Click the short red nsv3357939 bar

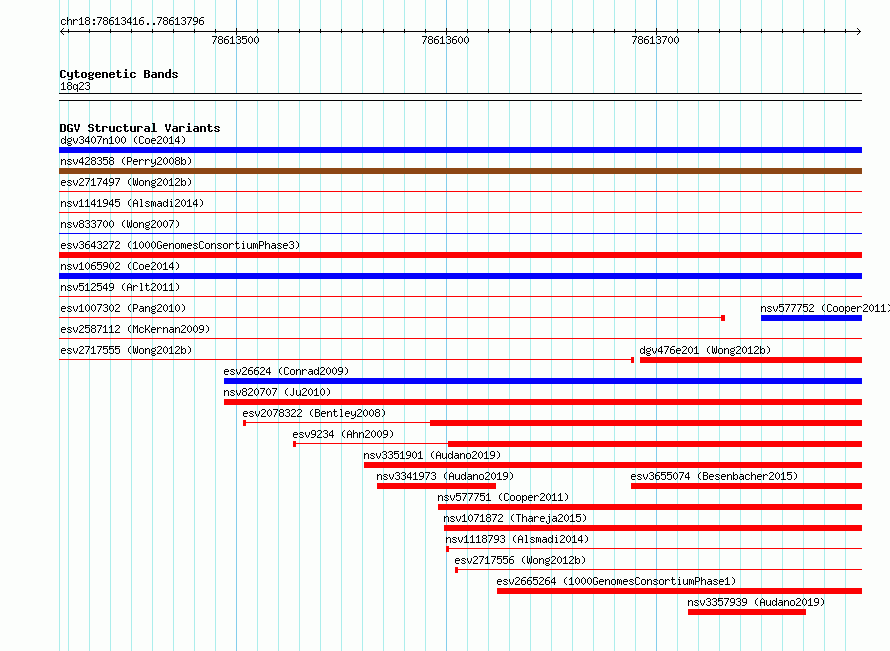[x=746, y=612]
